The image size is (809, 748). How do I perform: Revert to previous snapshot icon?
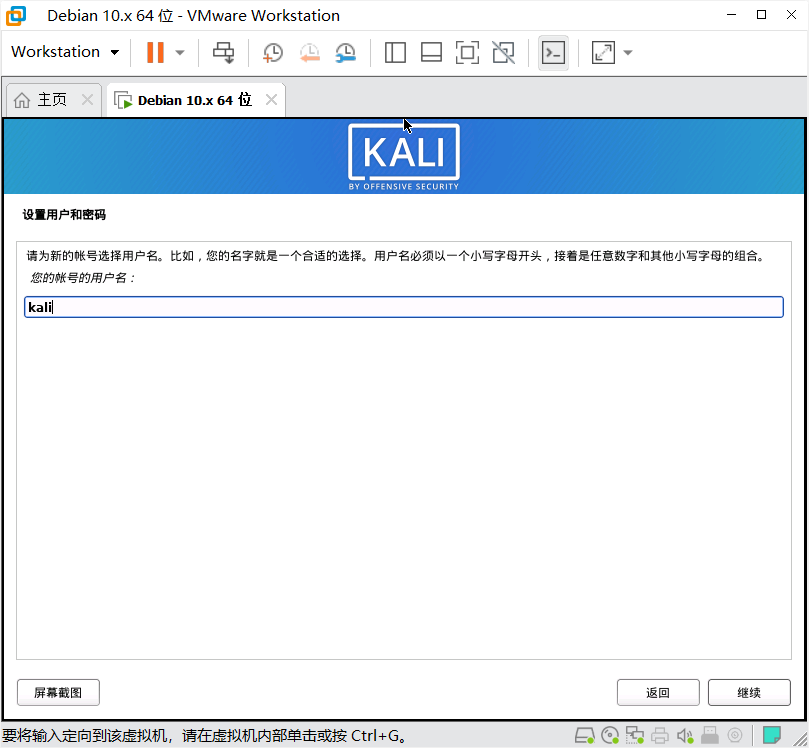point(310,53)
